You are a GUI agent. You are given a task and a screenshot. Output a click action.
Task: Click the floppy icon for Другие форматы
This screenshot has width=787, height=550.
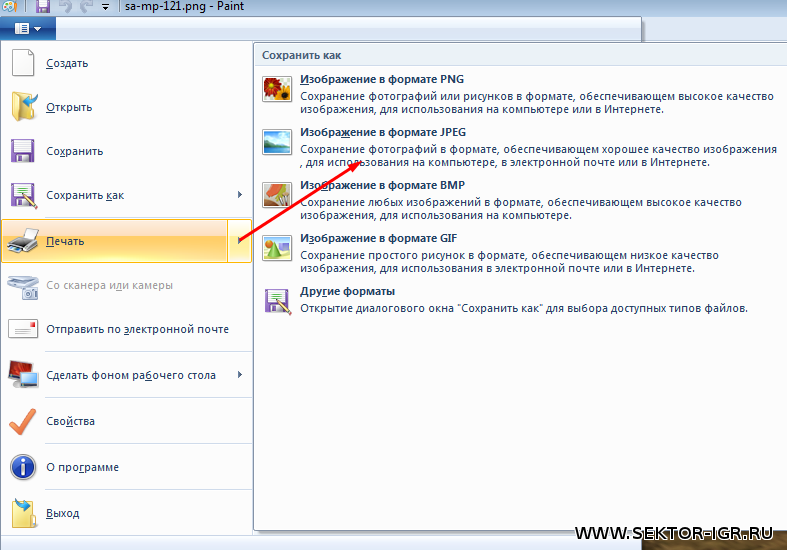click(x=278, y=302)
